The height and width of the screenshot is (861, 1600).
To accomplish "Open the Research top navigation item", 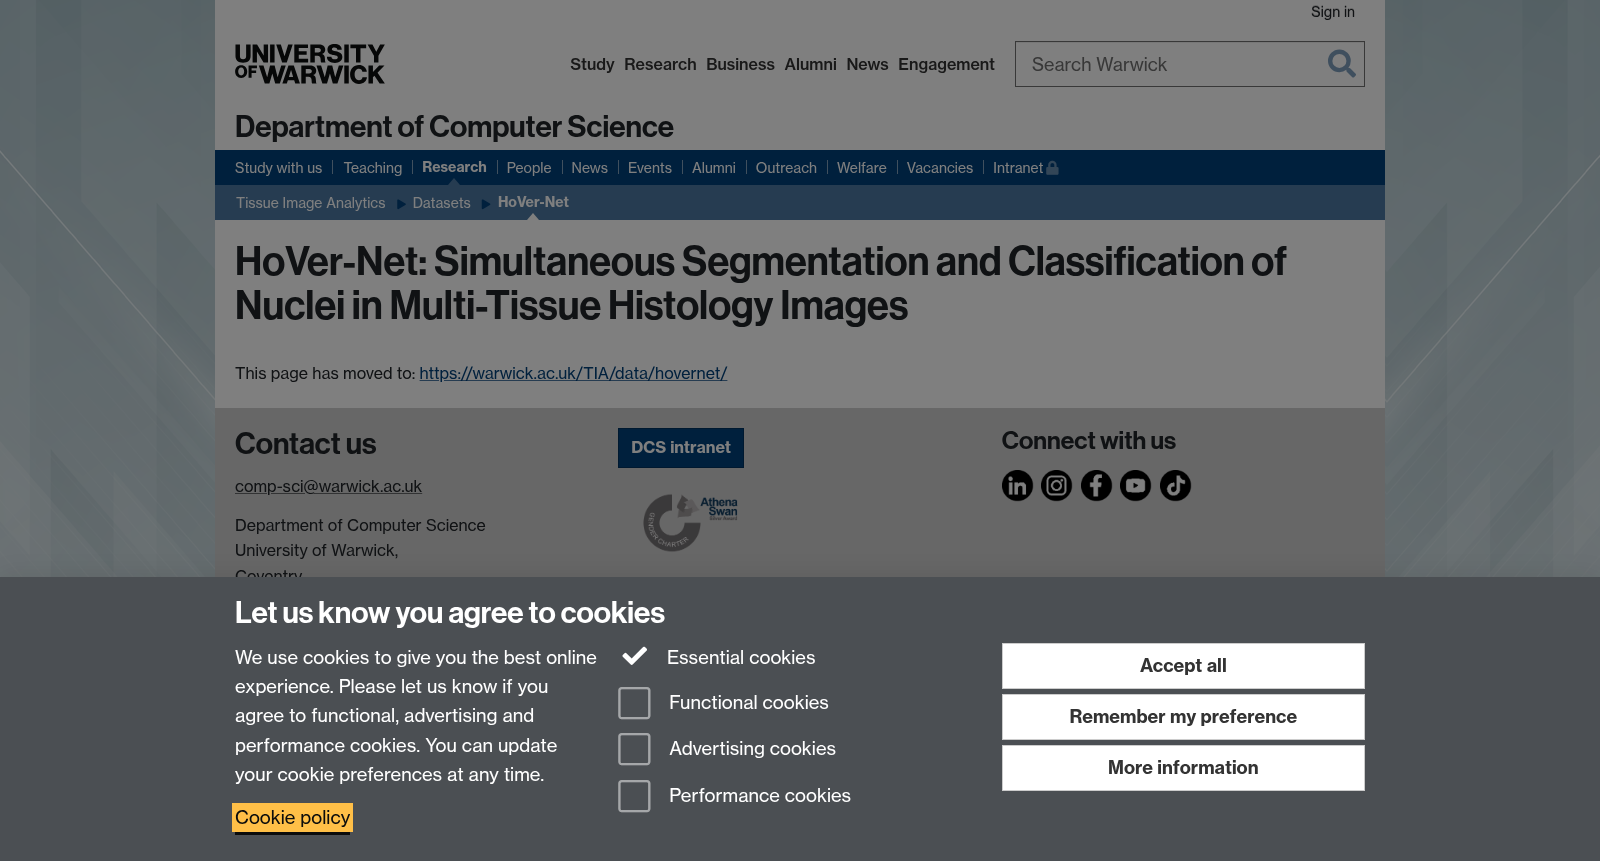I will (660, 64).
